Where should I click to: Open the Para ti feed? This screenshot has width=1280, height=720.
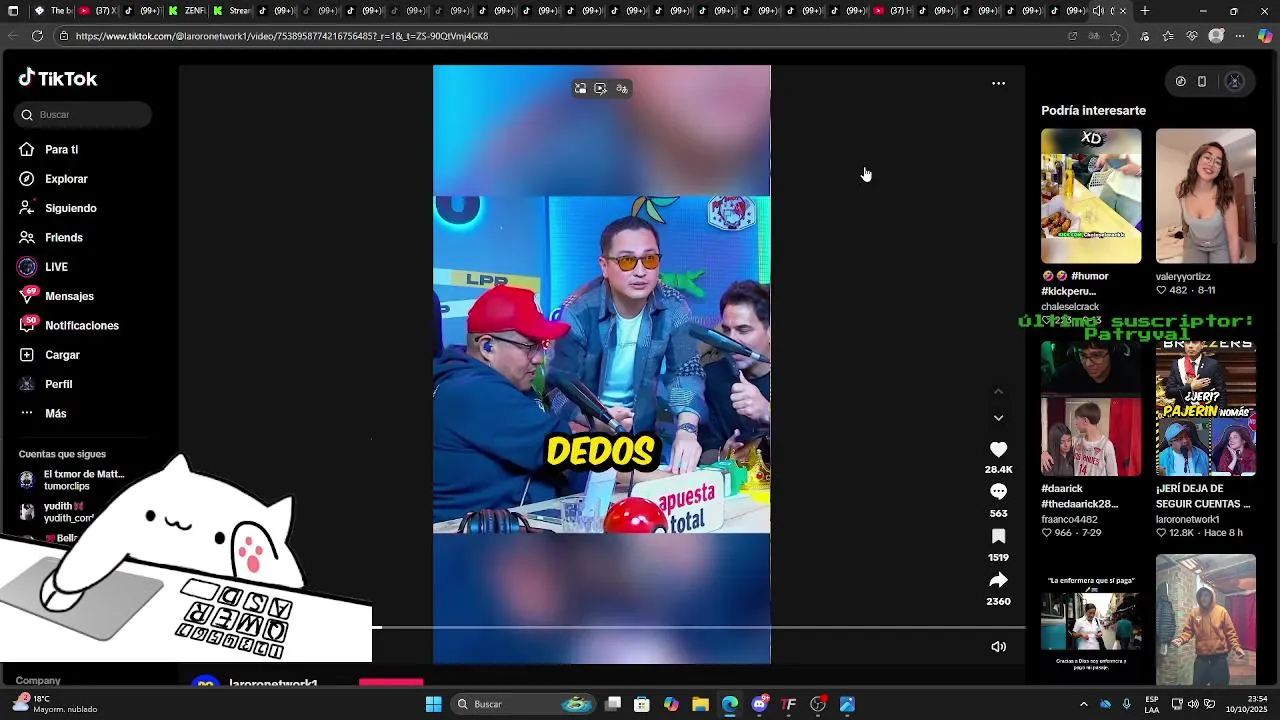click(x=61, y=150)
